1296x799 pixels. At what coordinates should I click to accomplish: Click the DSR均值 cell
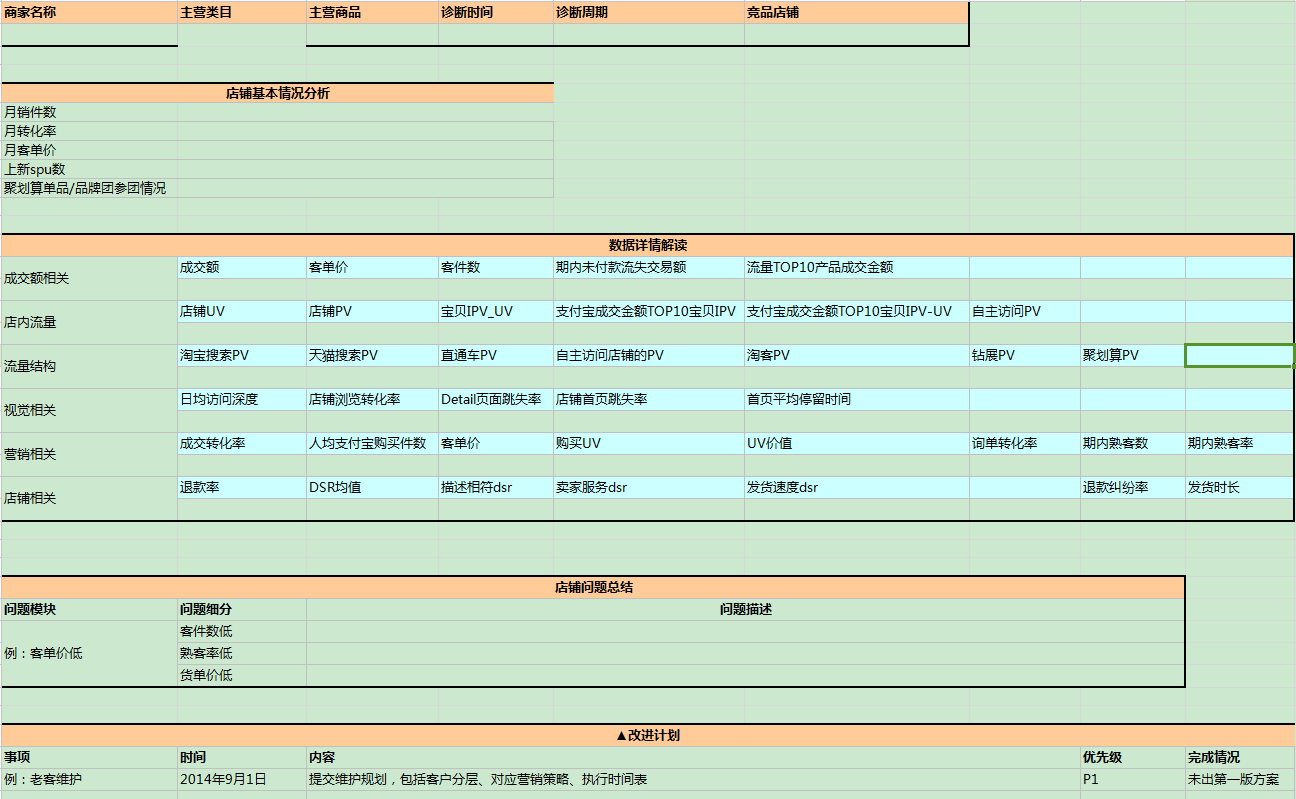point(372,487)
